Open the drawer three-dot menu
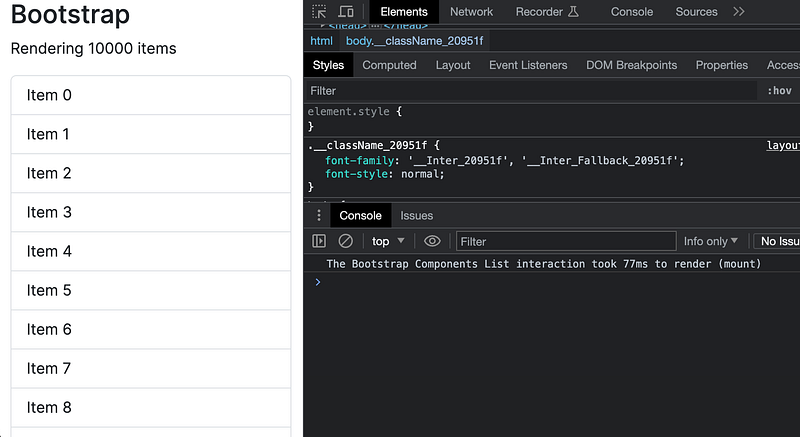The width and height of the screenshot is (800, 437). (x=318, y=216)
